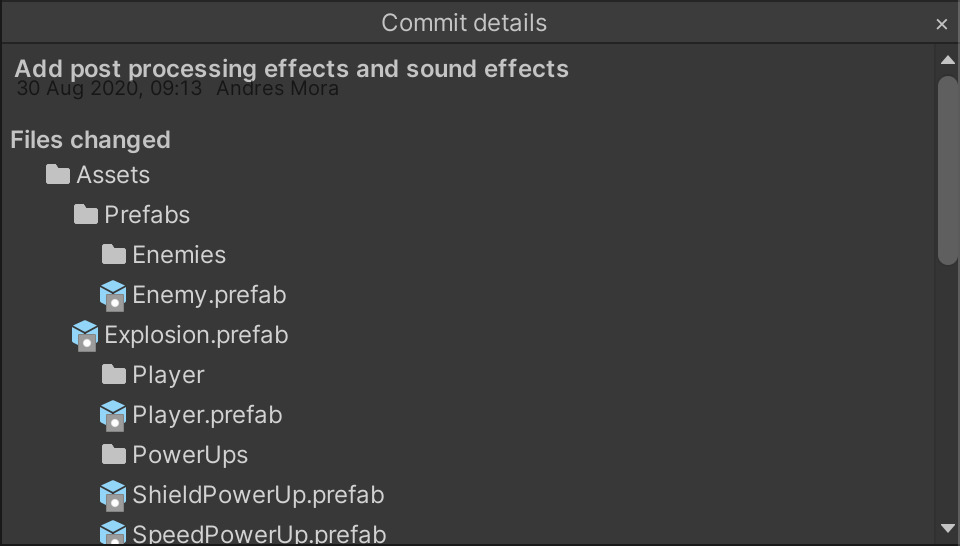Screen dimensions: 960x546
Task: Select the Assets folder label
Action: (x=113, y=175)
